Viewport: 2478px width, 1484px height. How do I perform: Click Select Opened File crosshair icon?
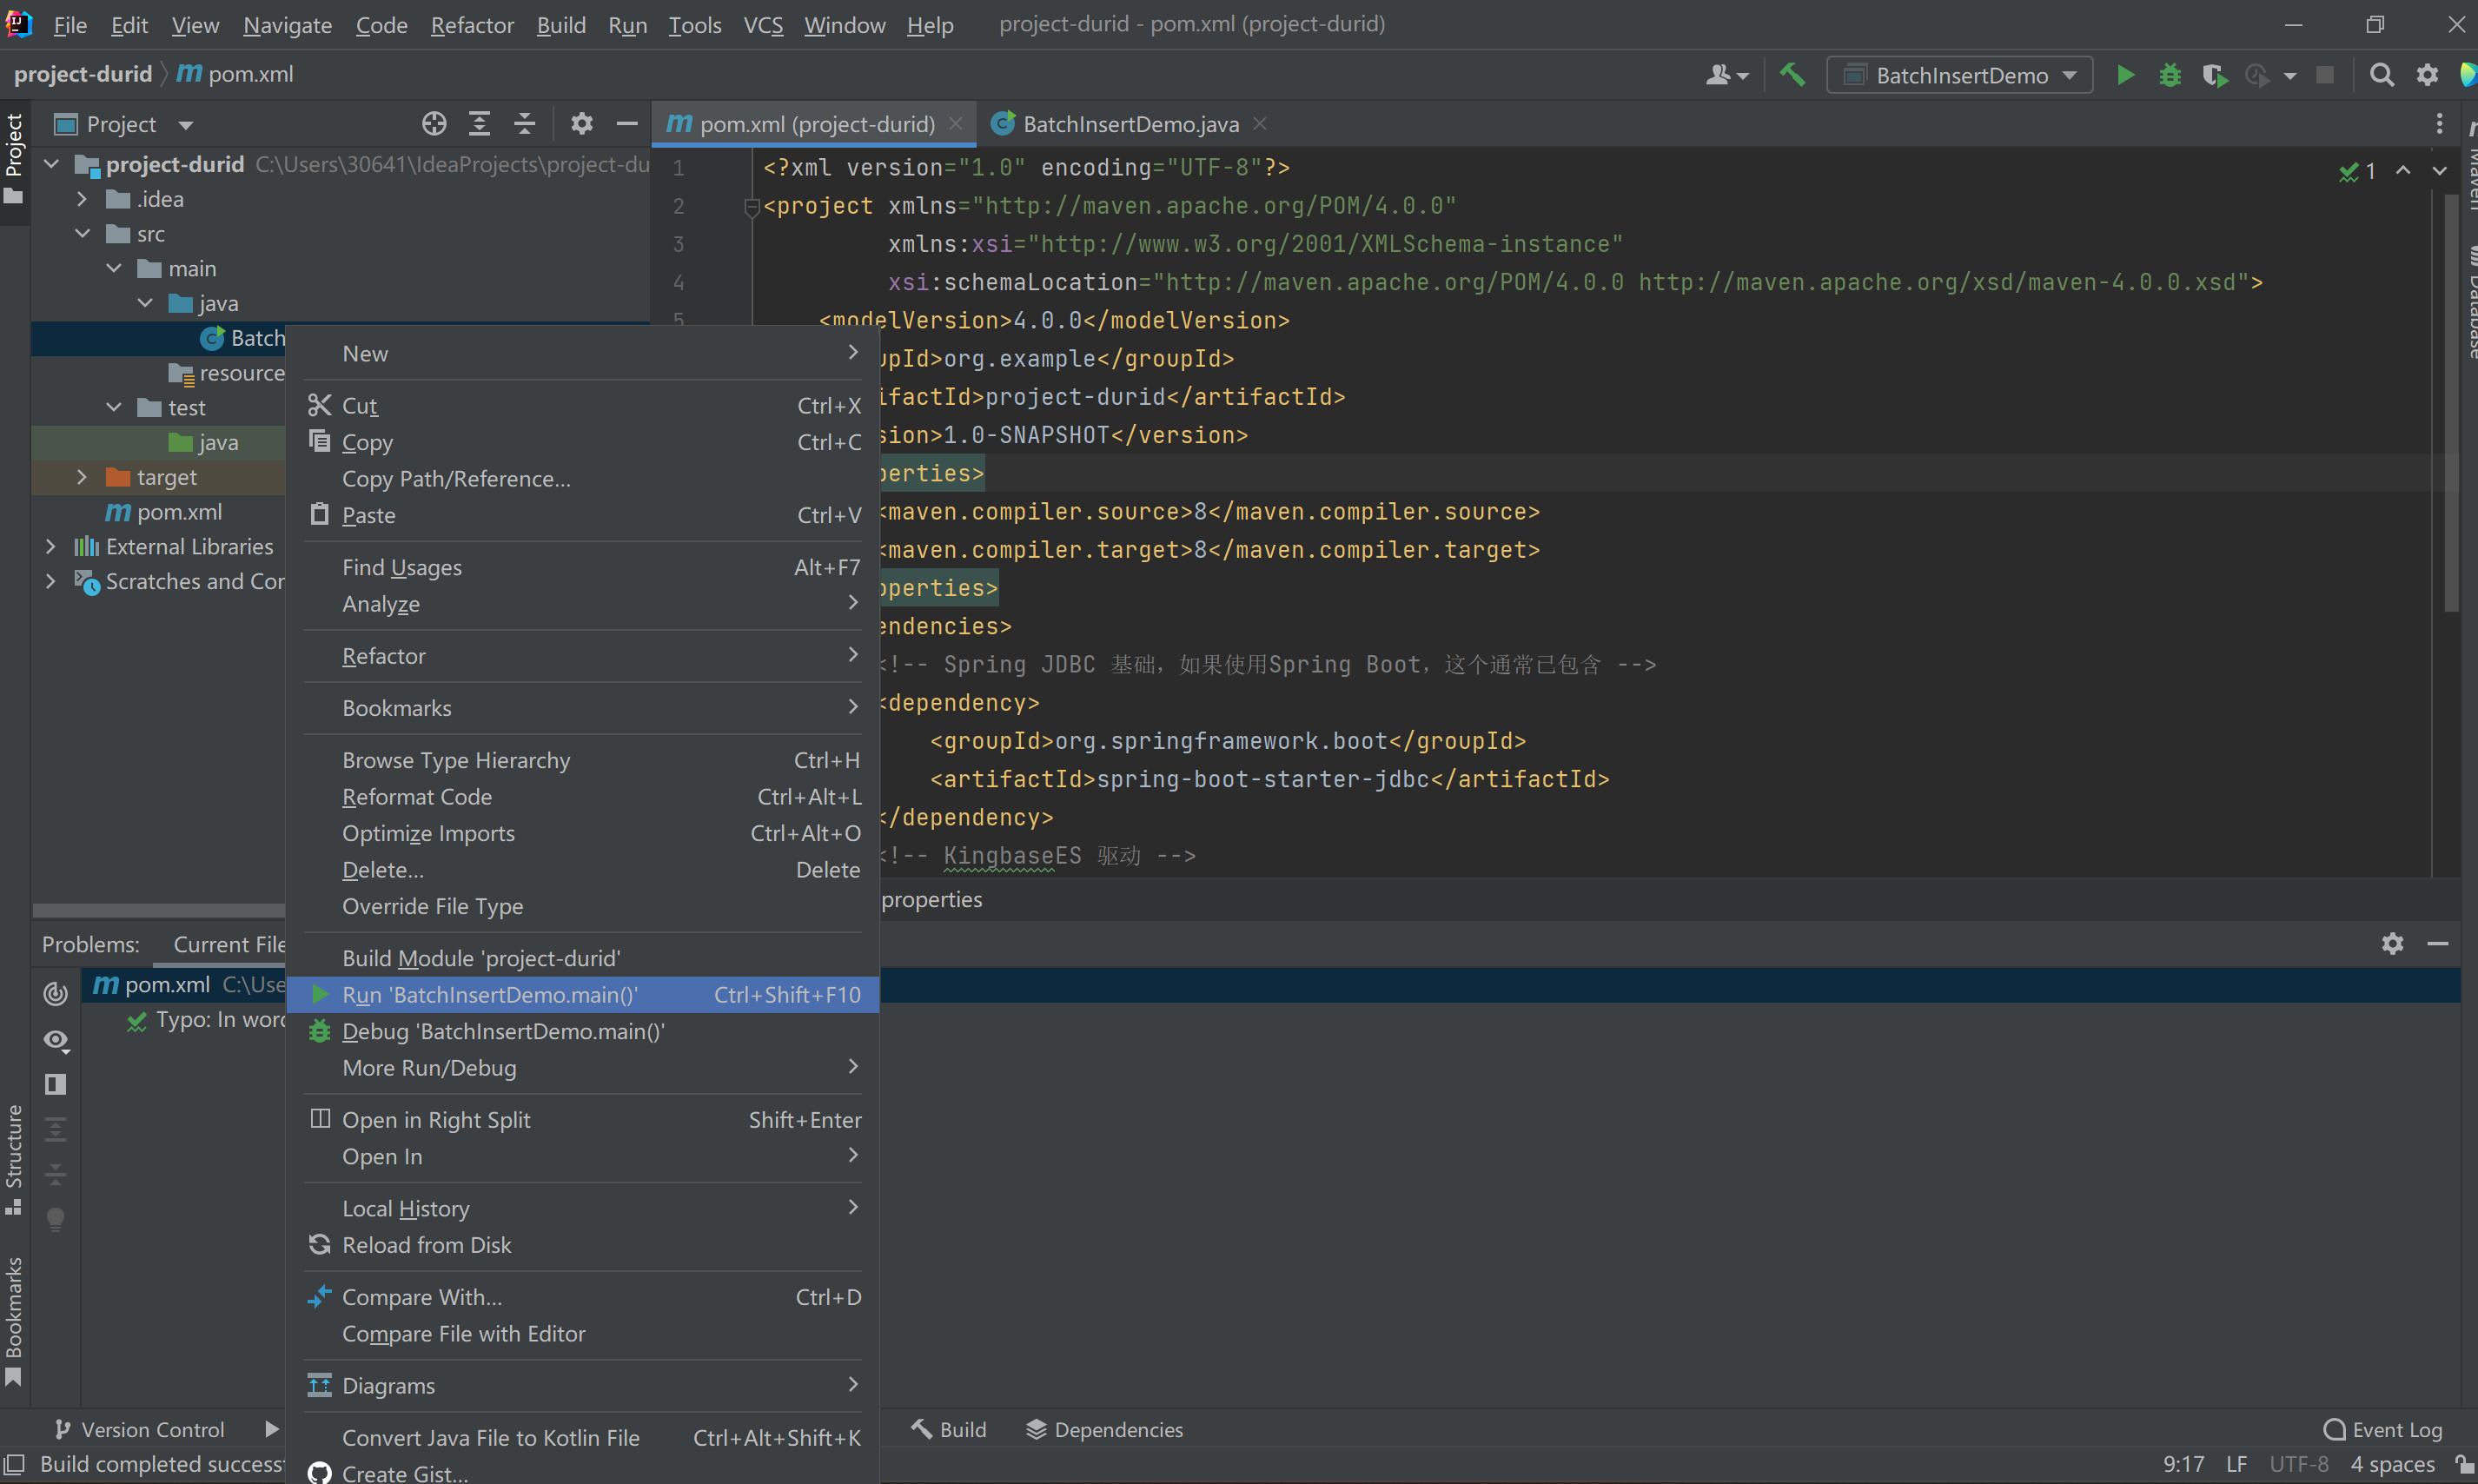click(434, 124)
